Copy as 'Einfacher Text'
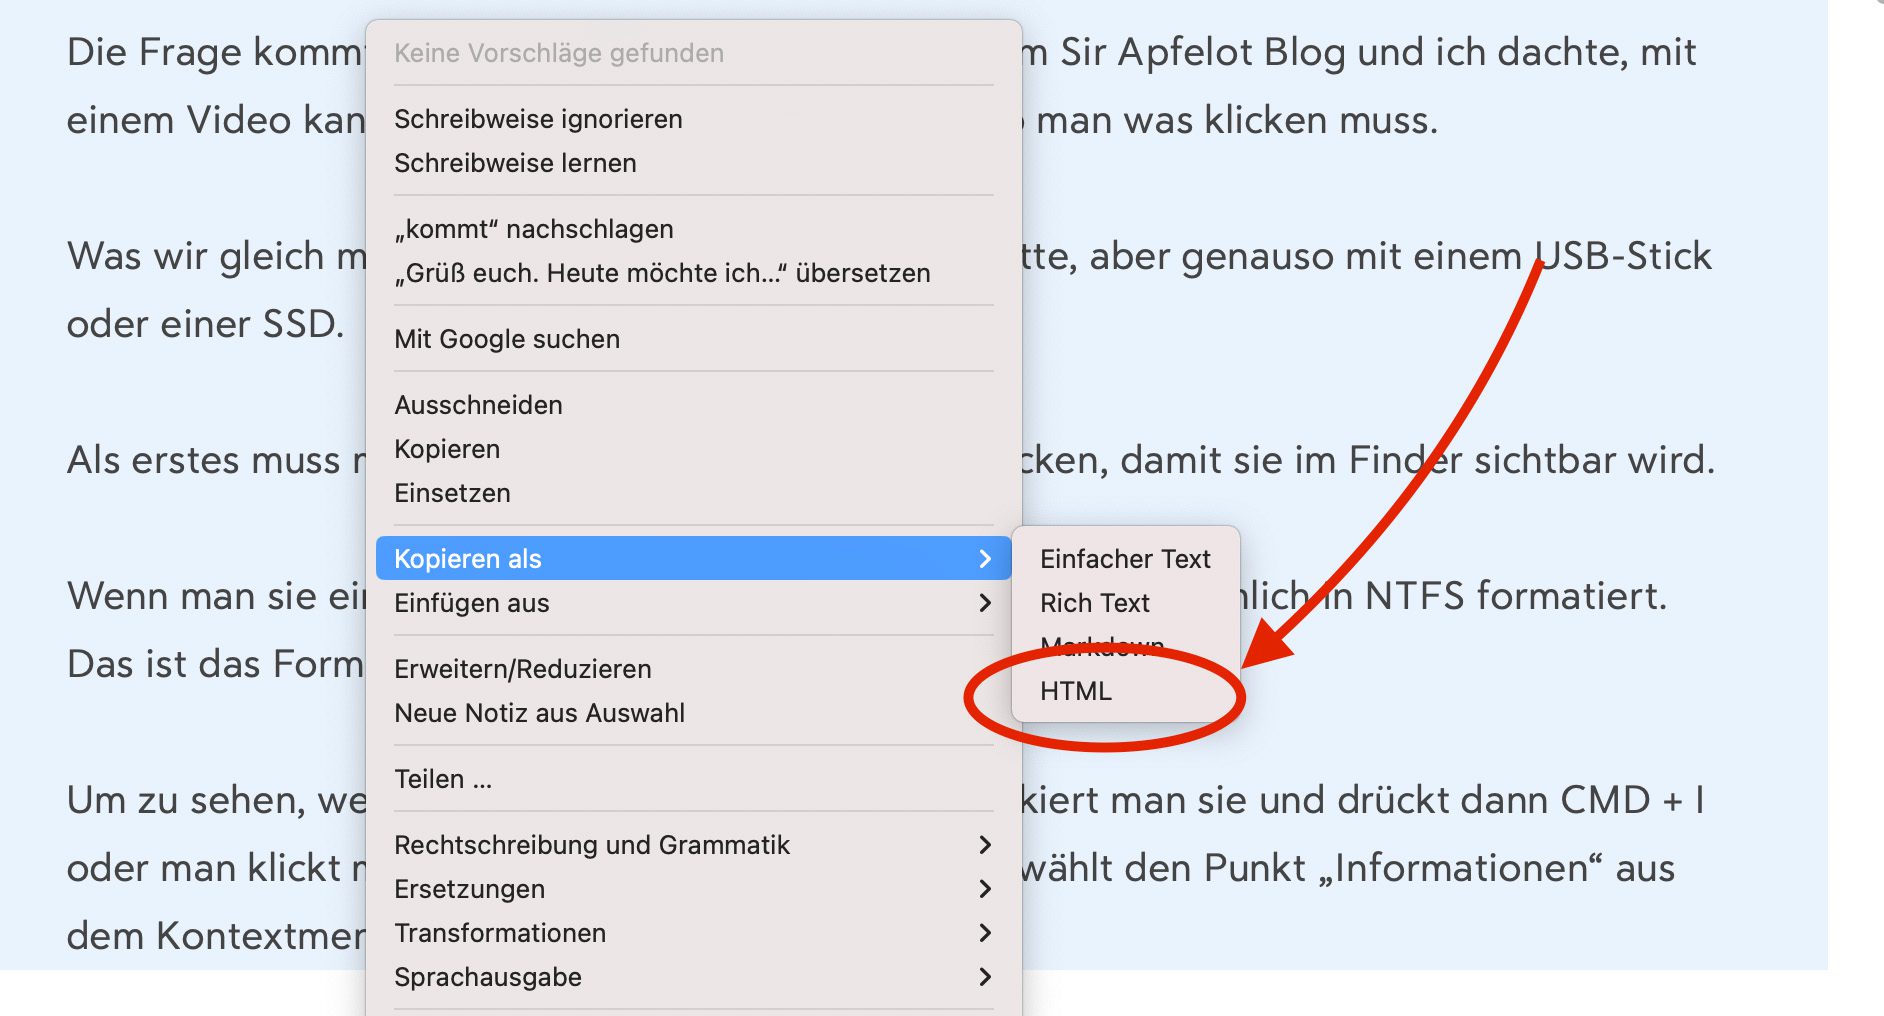 1126,559
